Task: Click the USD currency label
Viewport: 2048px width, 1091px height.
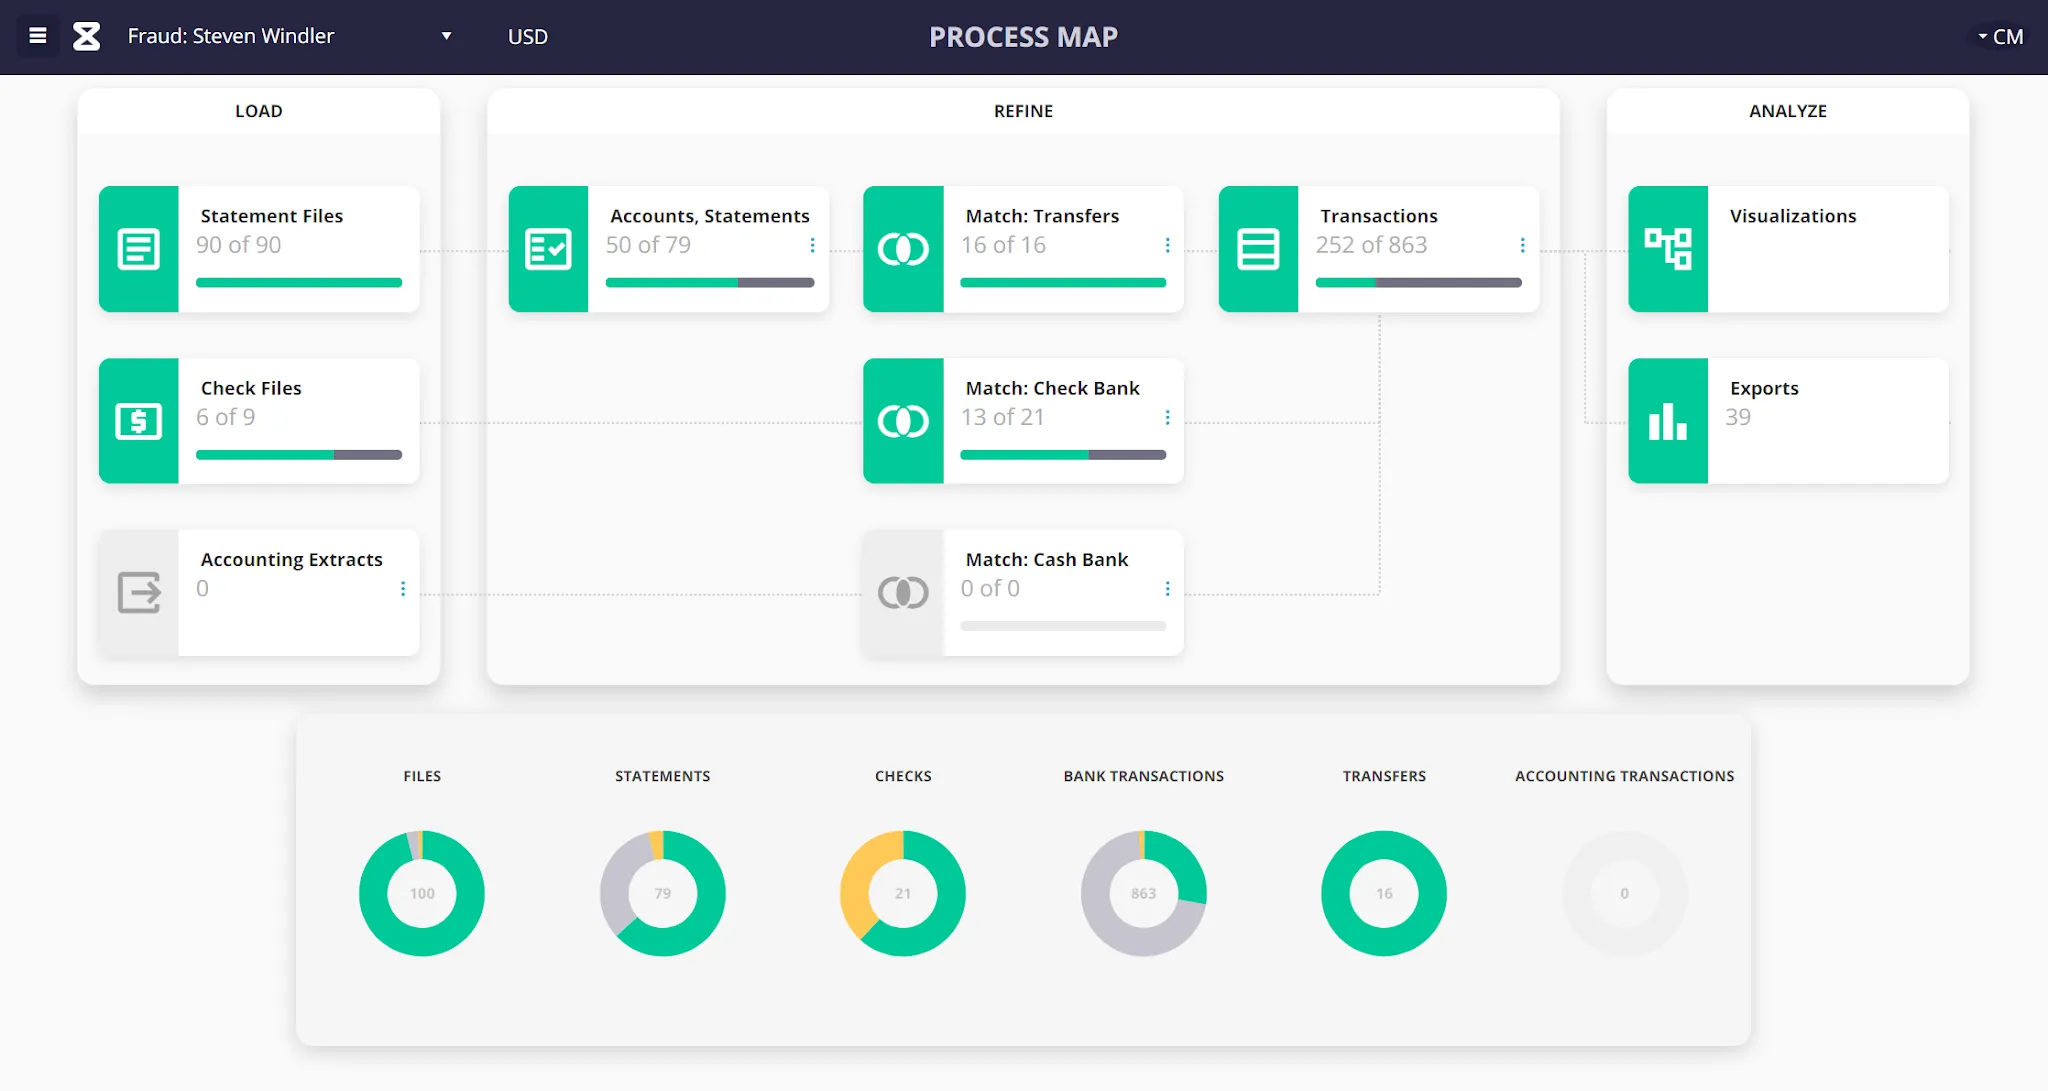Action: click(x=527, y=36)
